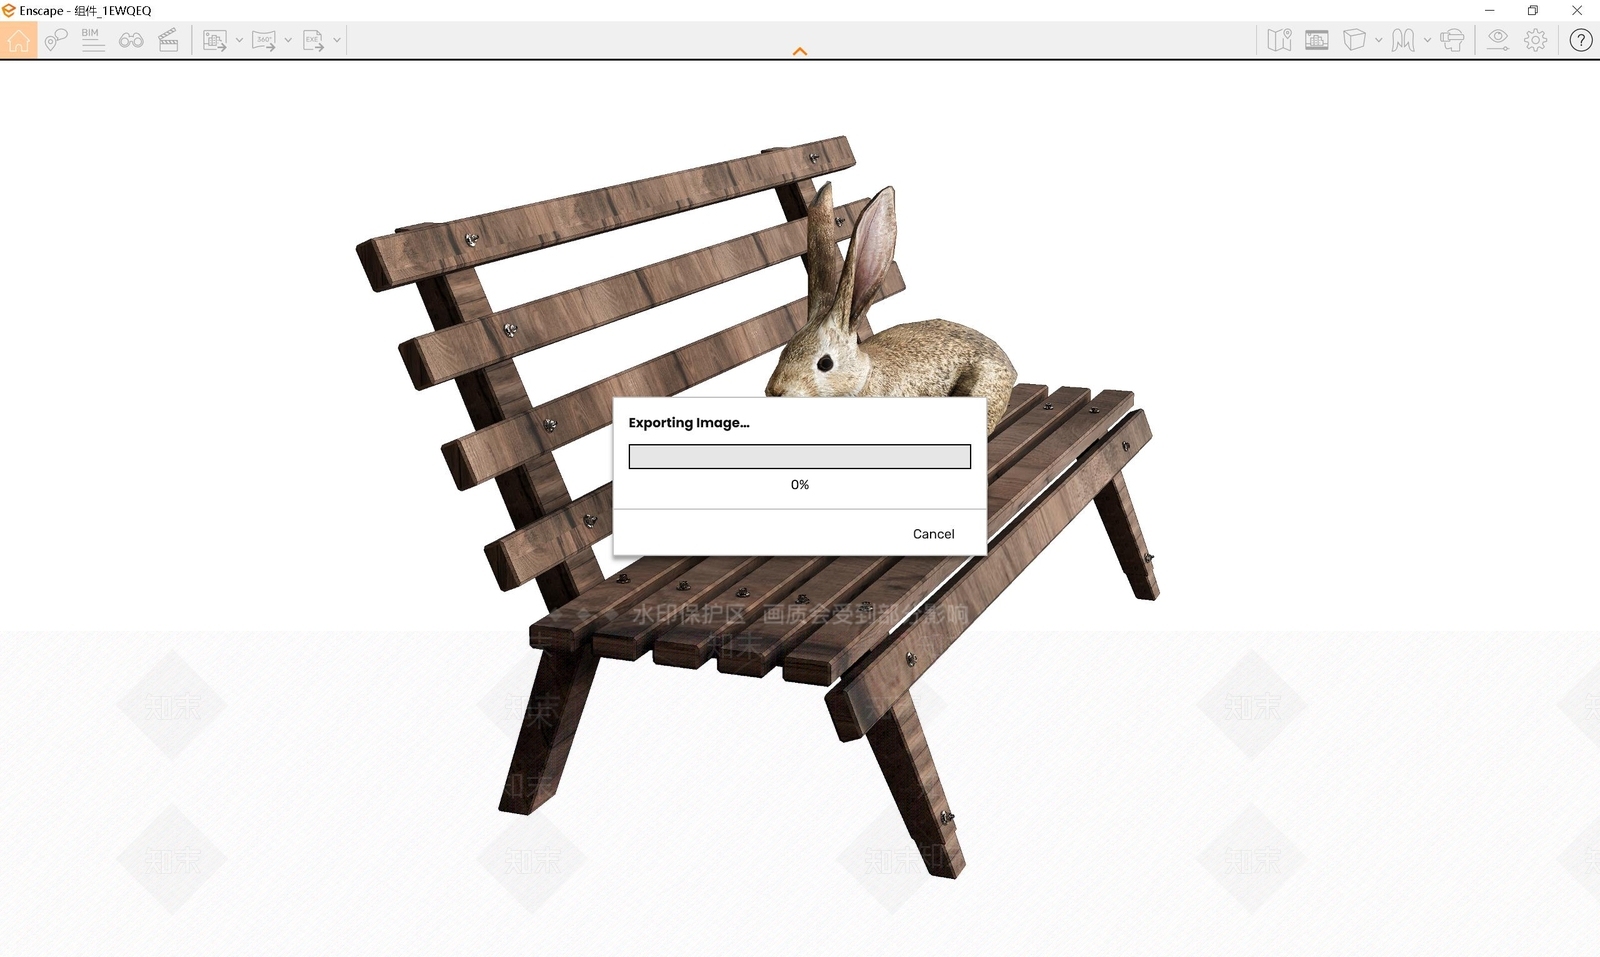Click the binoculars view management icon

tap(131, 41)
